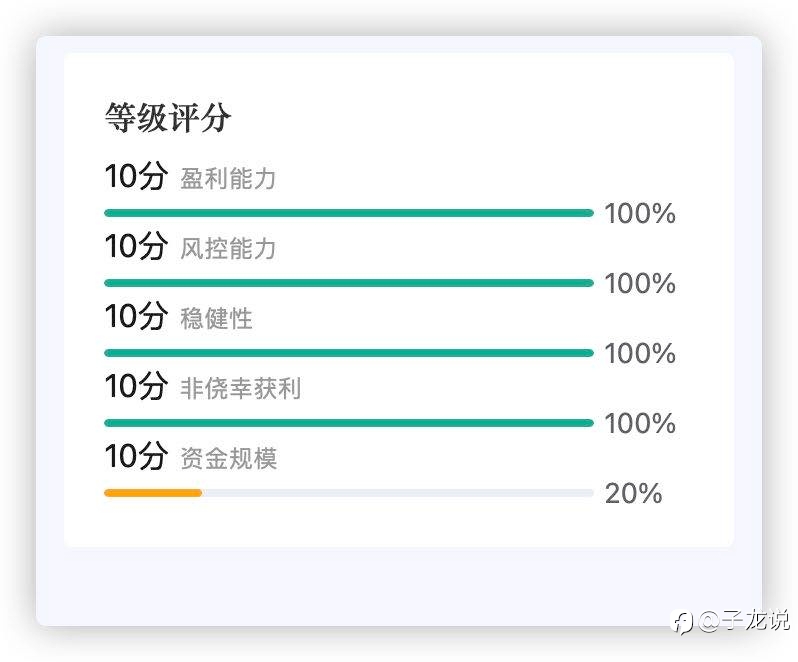Select the 风控能力 label
The height and width of the screenshot is (662, 798).
pyautogui.click(x=228, y=249)
